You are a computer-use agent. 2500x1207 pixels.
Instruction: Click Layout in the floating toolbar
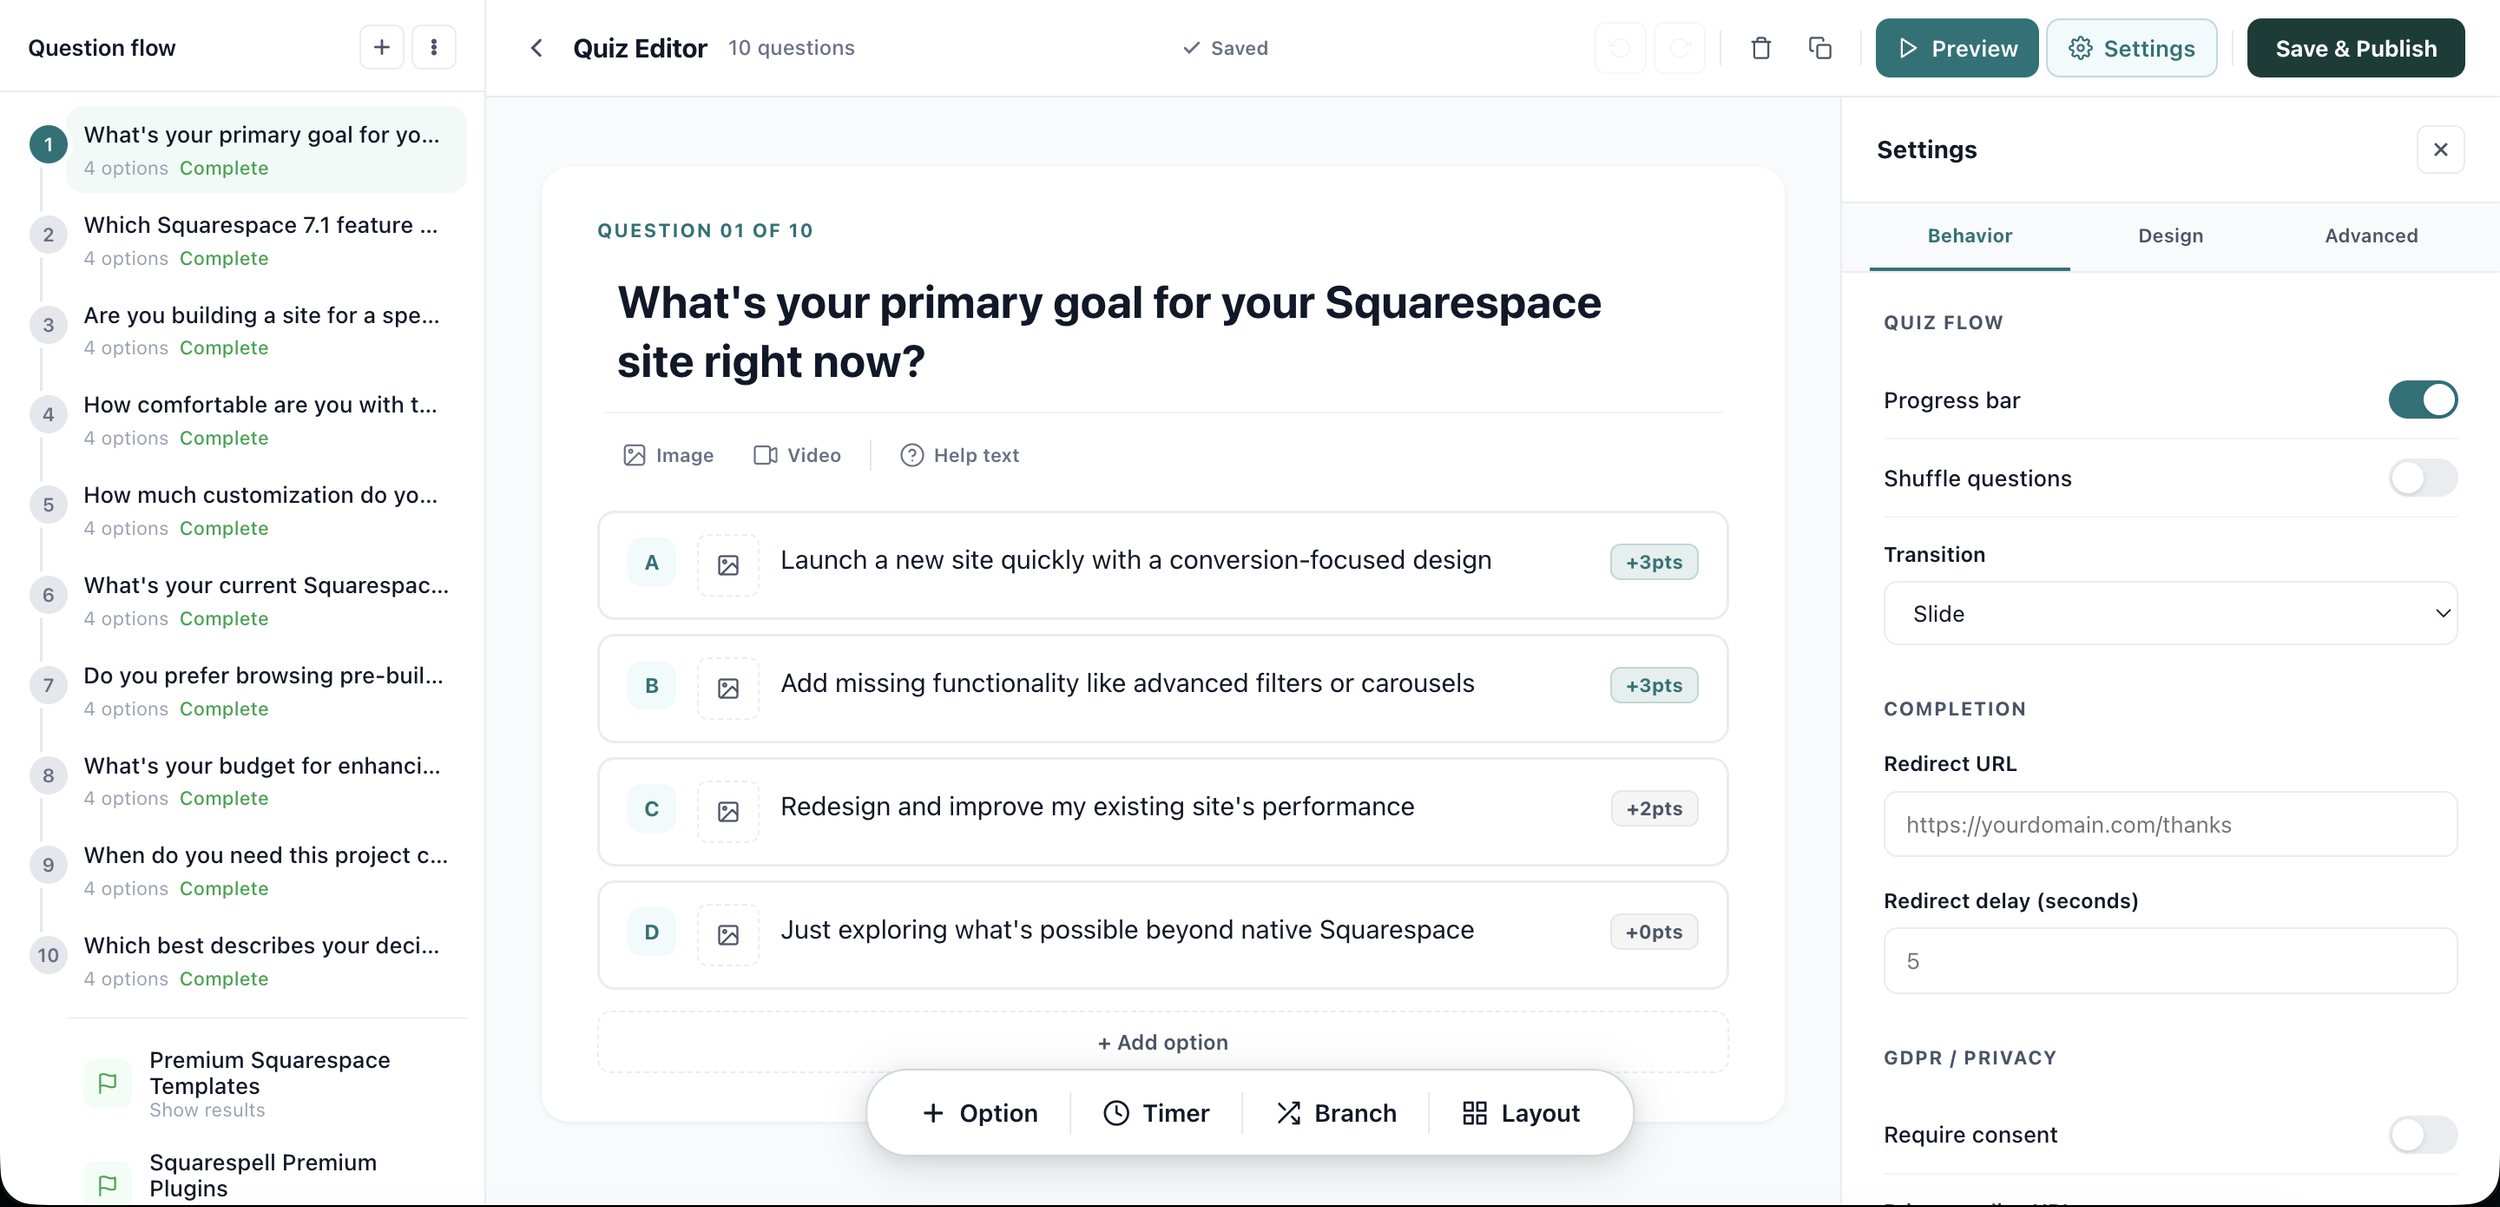(1520, 1113)
